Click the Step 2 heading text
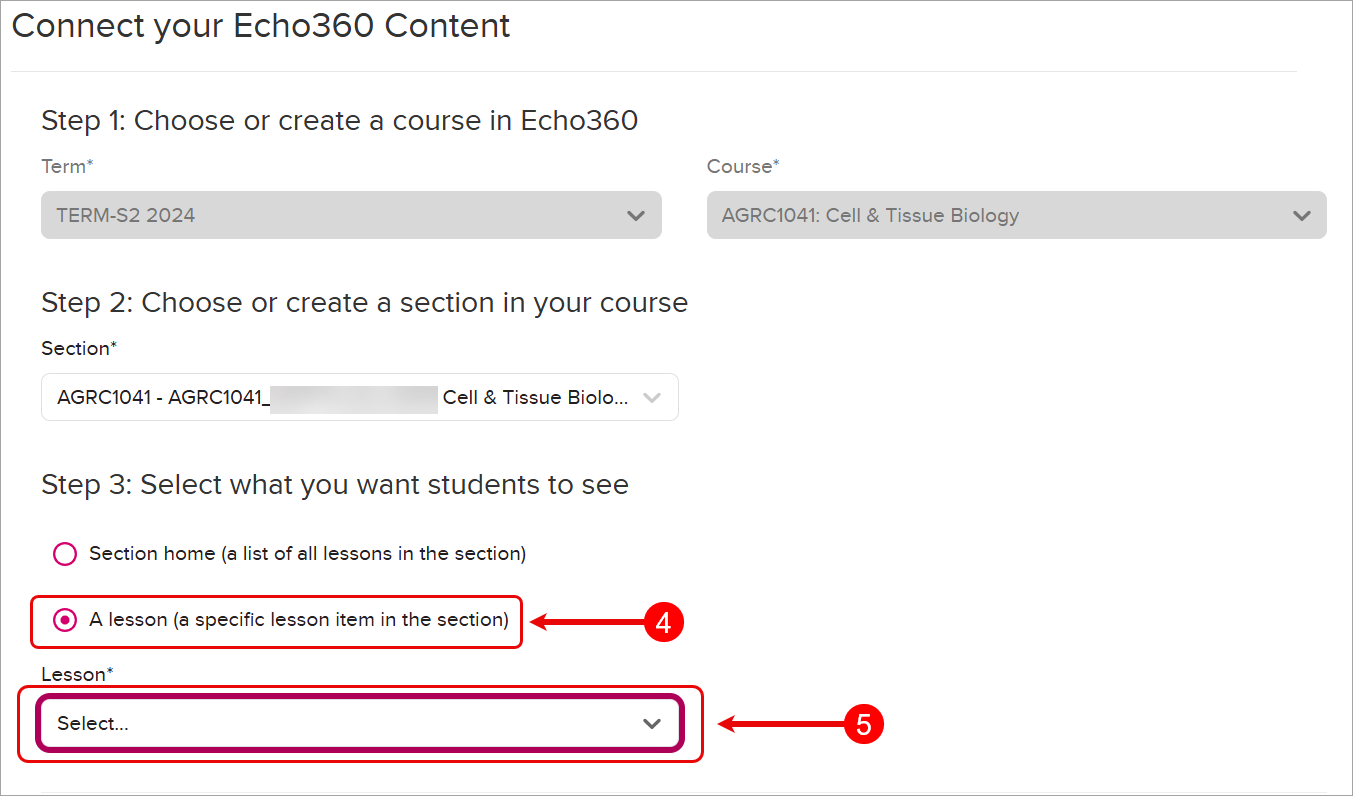 pyautogui.click(x=364, y=303)
